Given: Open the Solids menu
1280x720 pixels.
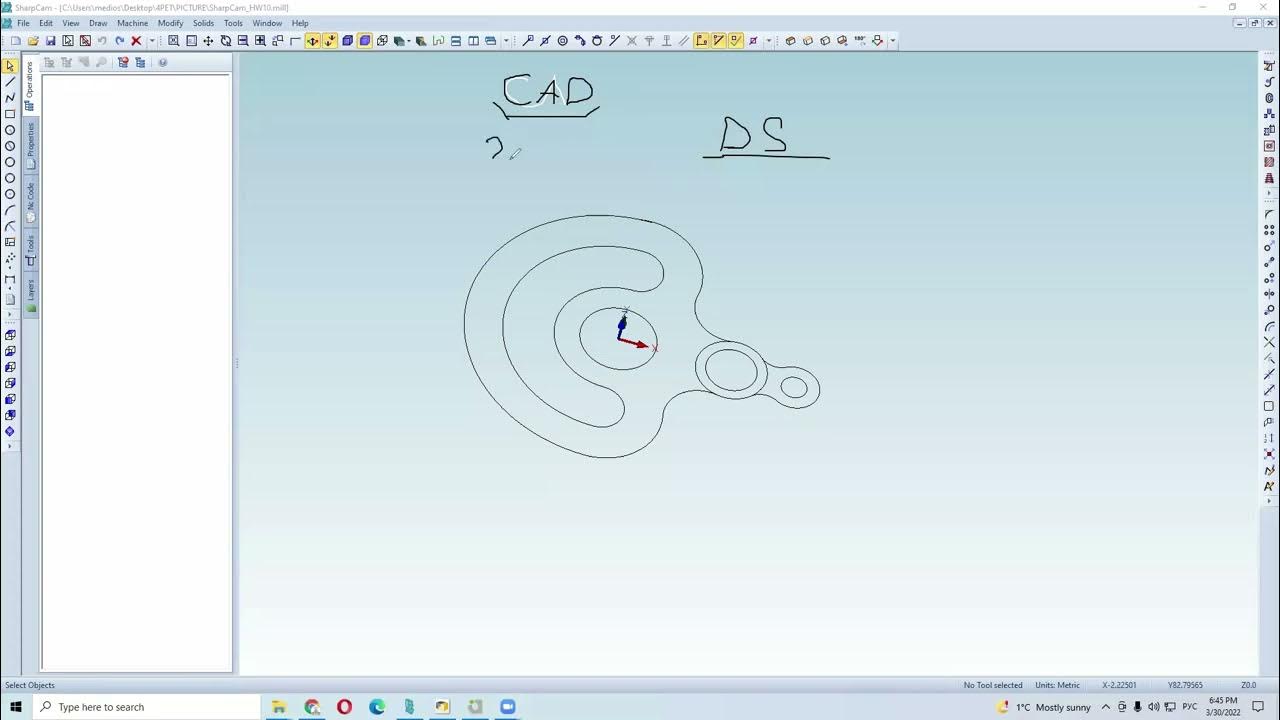Looking at the screenshot, I should 203,23.
